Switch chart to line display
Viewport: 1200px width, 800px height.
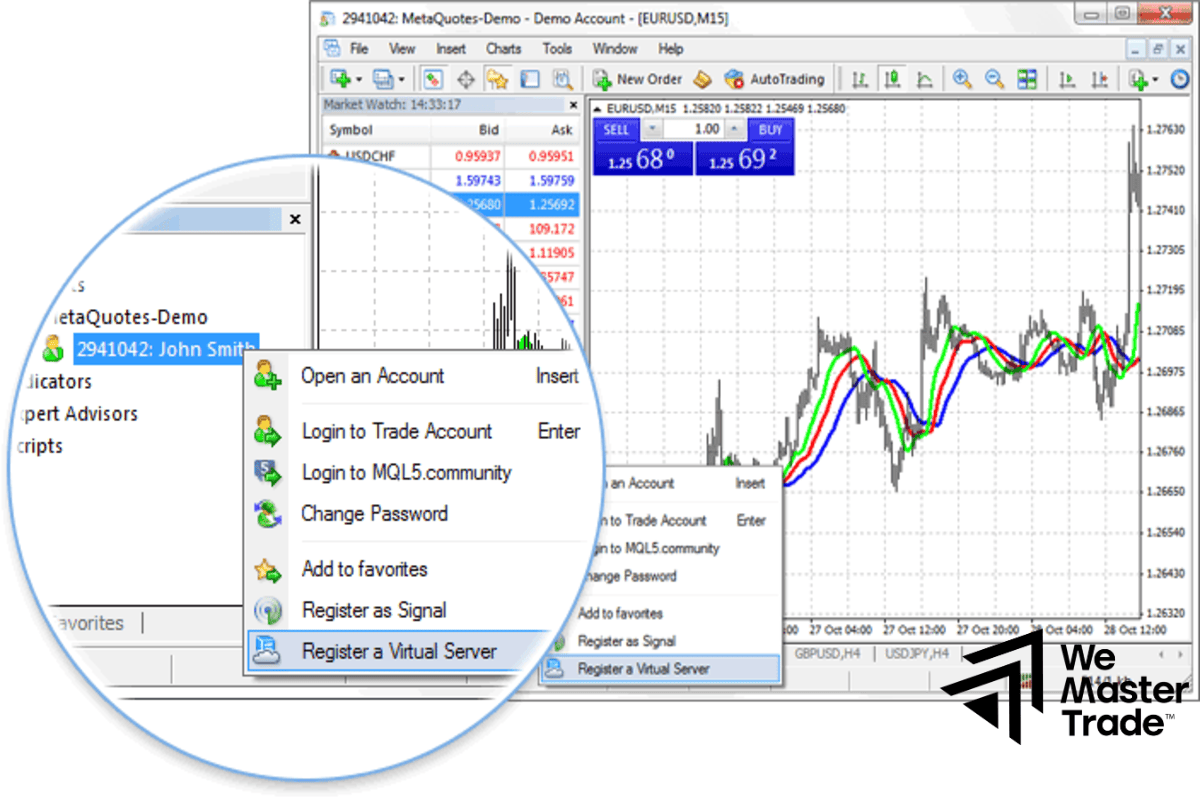(x=924, y=78)
